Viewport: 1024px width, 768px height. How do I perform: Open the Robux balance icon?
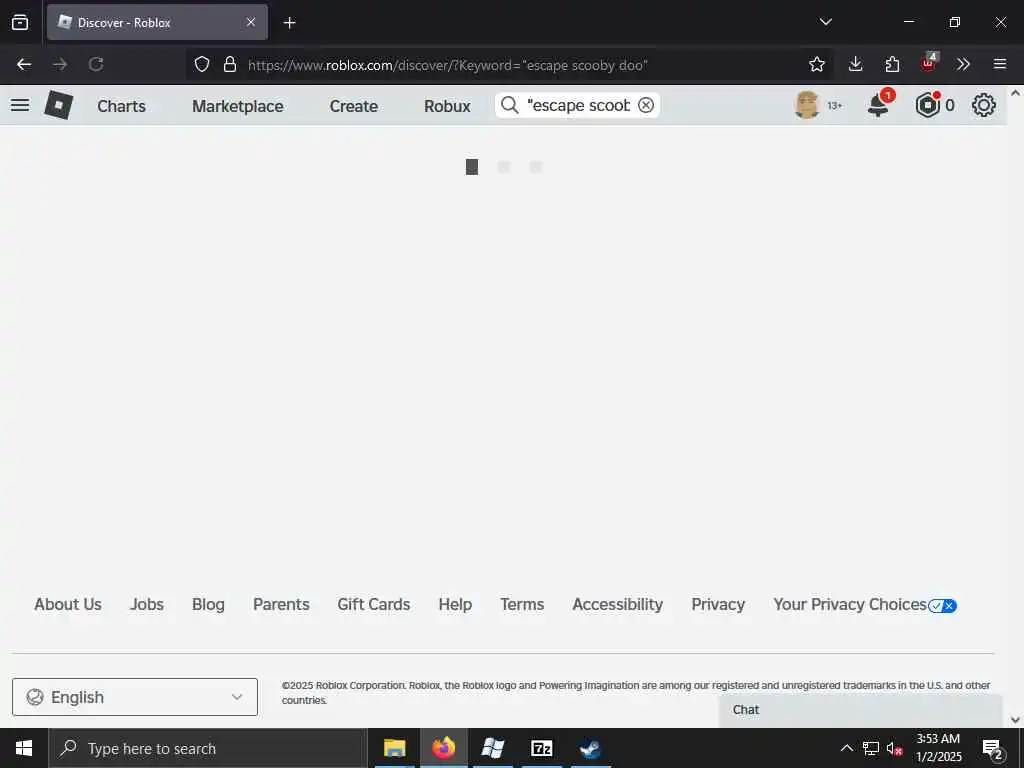[x=927, y=105]
